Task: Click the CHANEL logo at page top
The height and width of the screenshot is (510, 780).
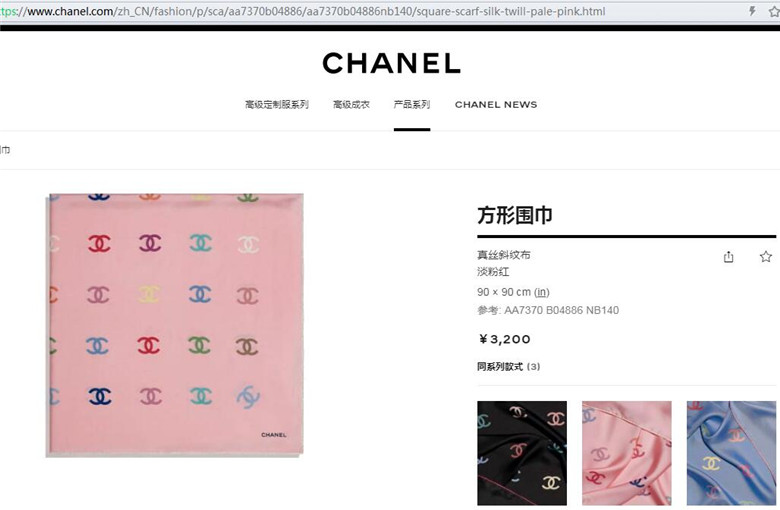Action: (391, 63)
